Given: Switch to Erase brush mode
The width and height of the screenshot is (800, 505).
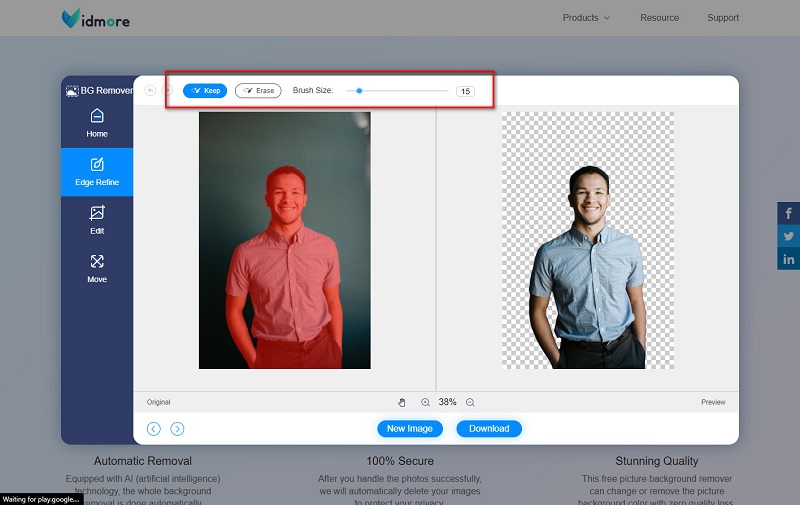Looking at the screenshot, I should [258, 91].
